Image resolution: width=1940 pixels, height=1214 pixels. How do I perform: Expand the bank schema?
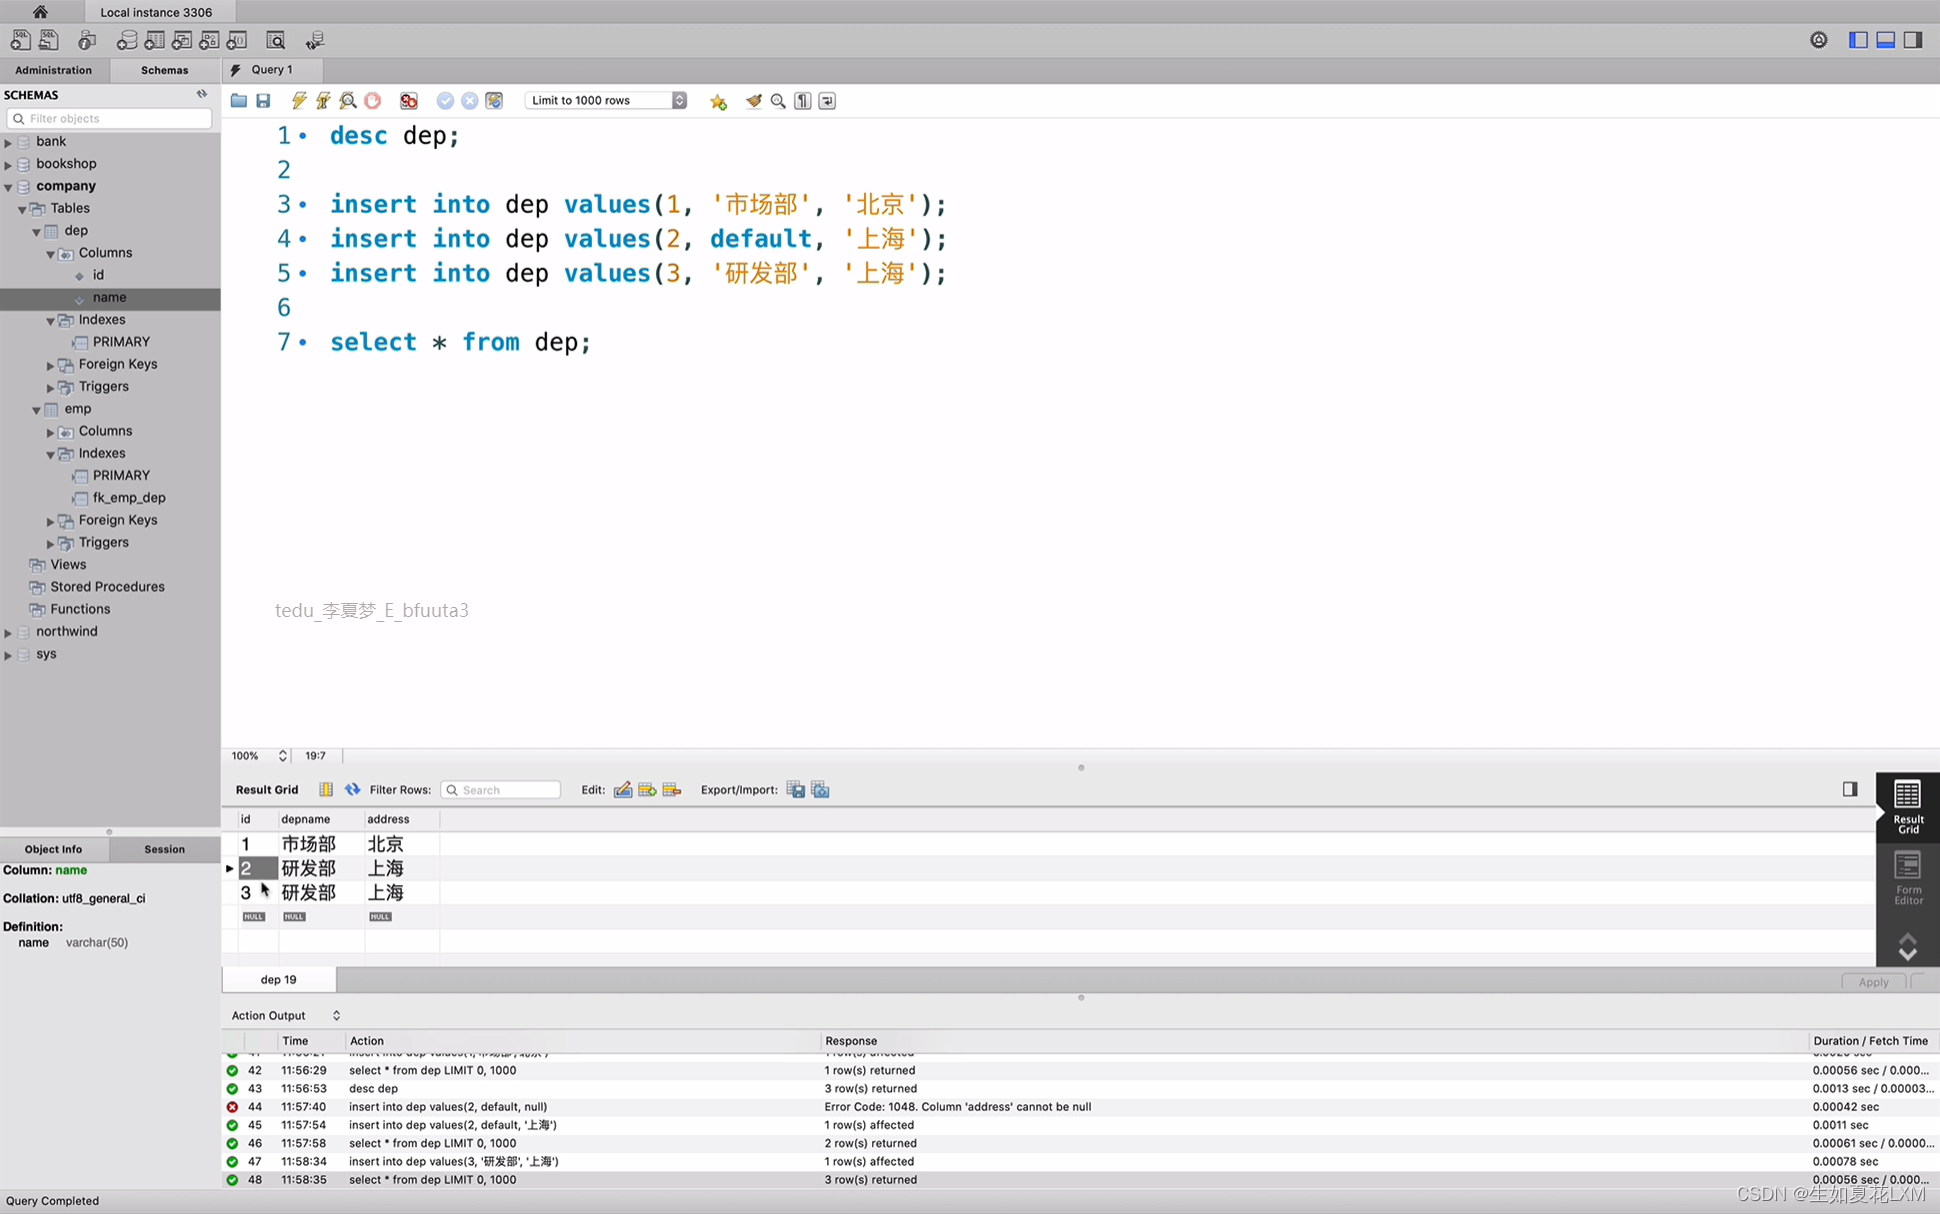coord(9,142)
